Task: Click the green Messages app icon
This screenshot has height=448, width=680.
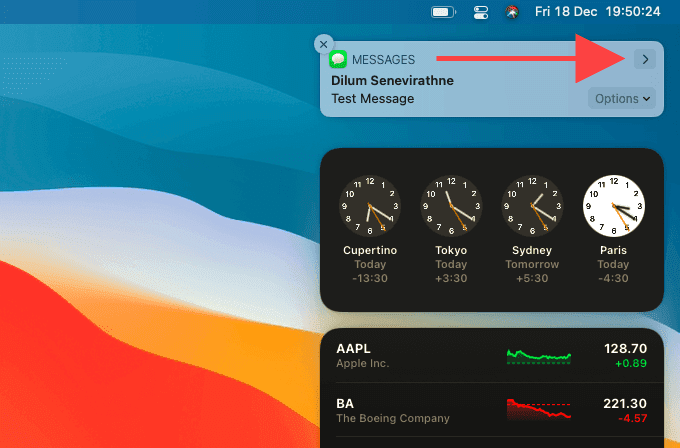Action: pyautogui.click(x=339, y=60)
